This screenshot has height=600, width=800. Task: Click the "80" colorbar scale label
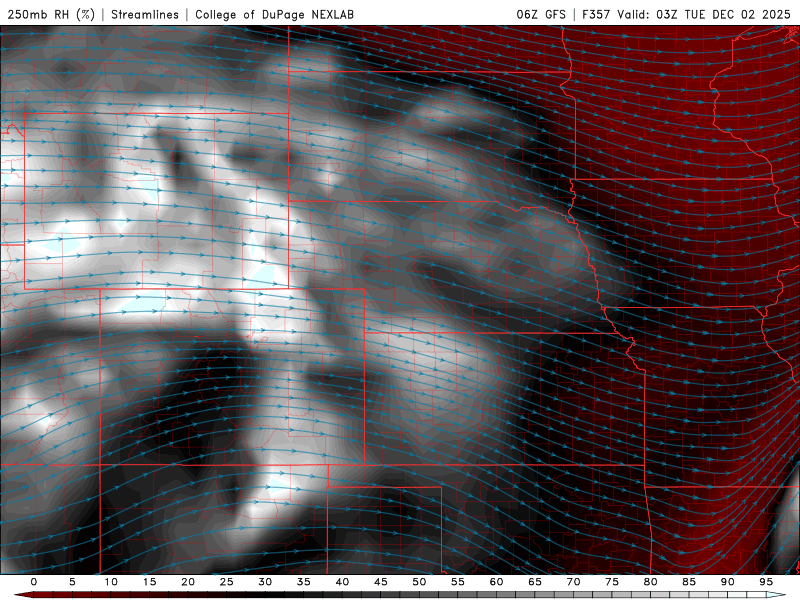point(650,582)
